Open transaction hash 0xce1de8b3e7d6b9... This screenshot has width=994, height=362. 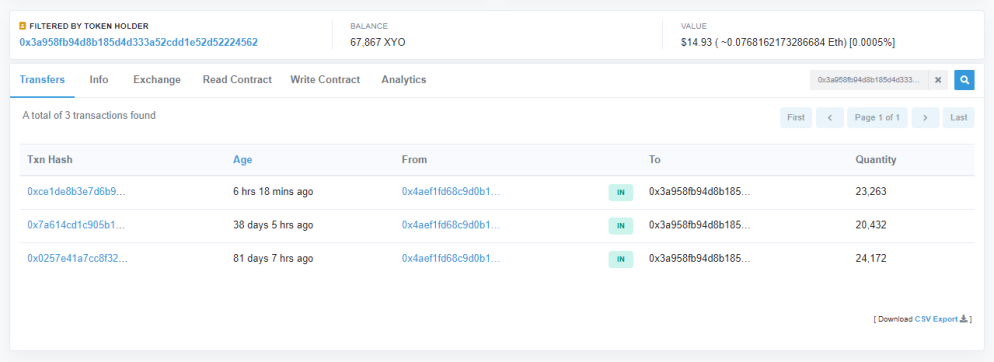(76, 191)
